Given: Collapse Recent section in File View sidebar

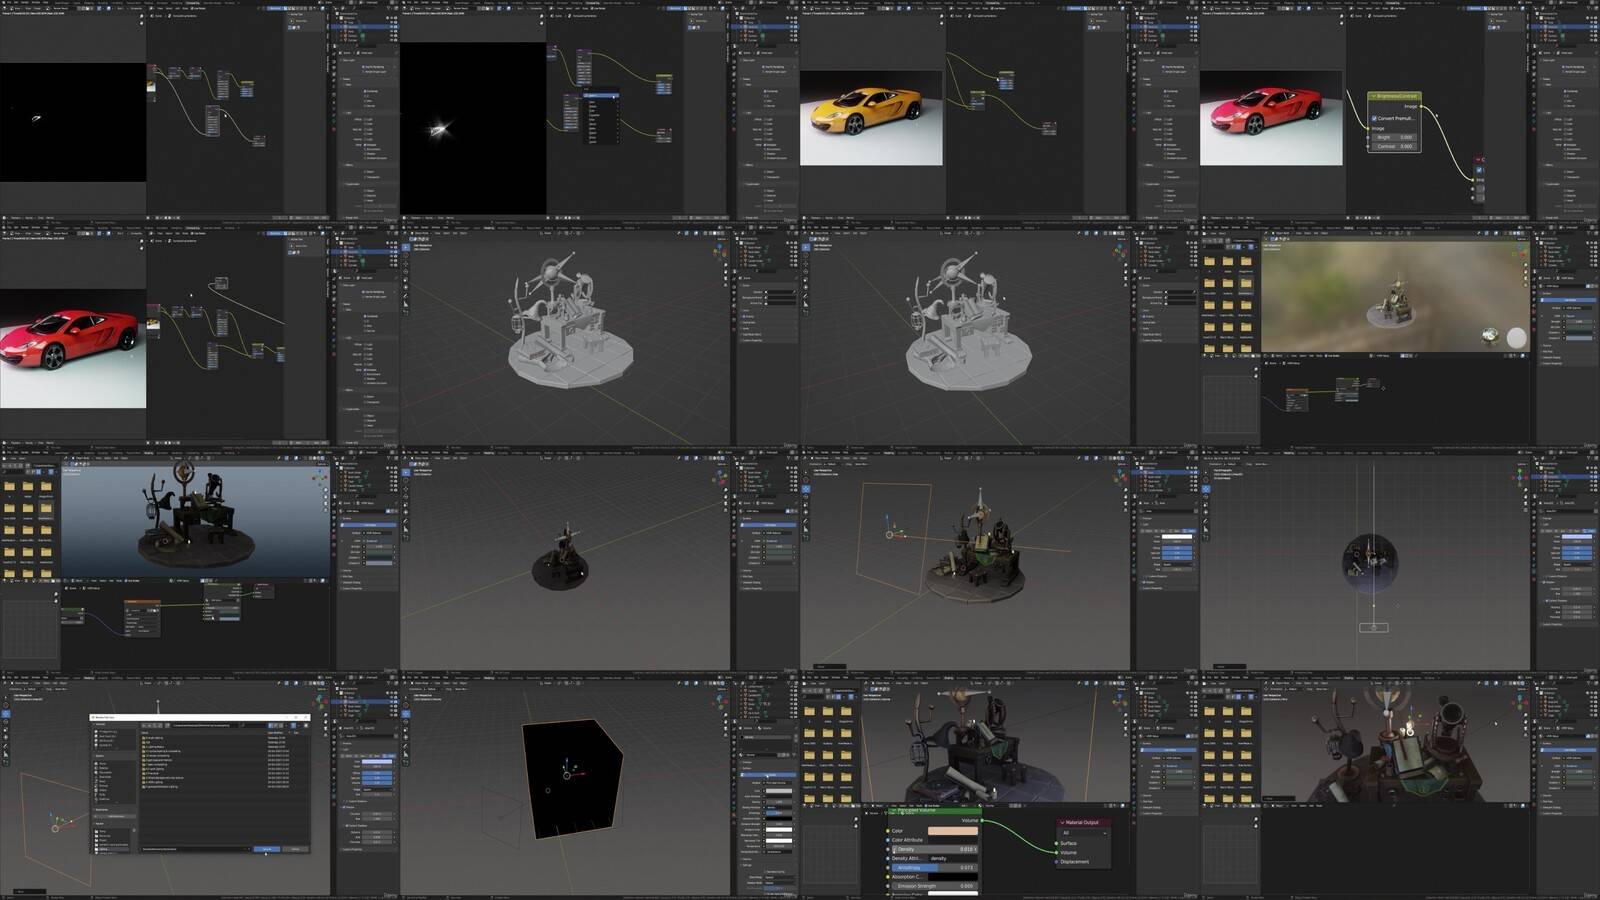Looking at the screenshot, I should (x=95, y=824).
